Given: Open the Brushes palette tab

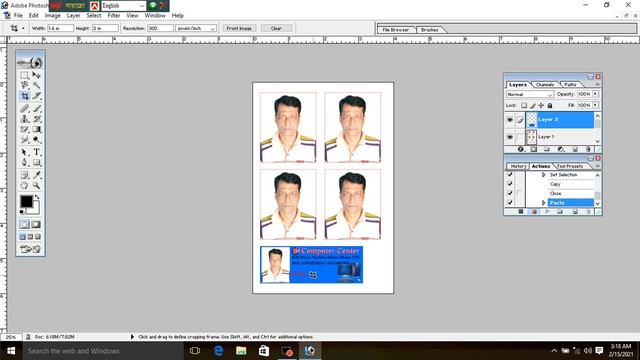Looking at the screenshot, I should pos(429,30).
